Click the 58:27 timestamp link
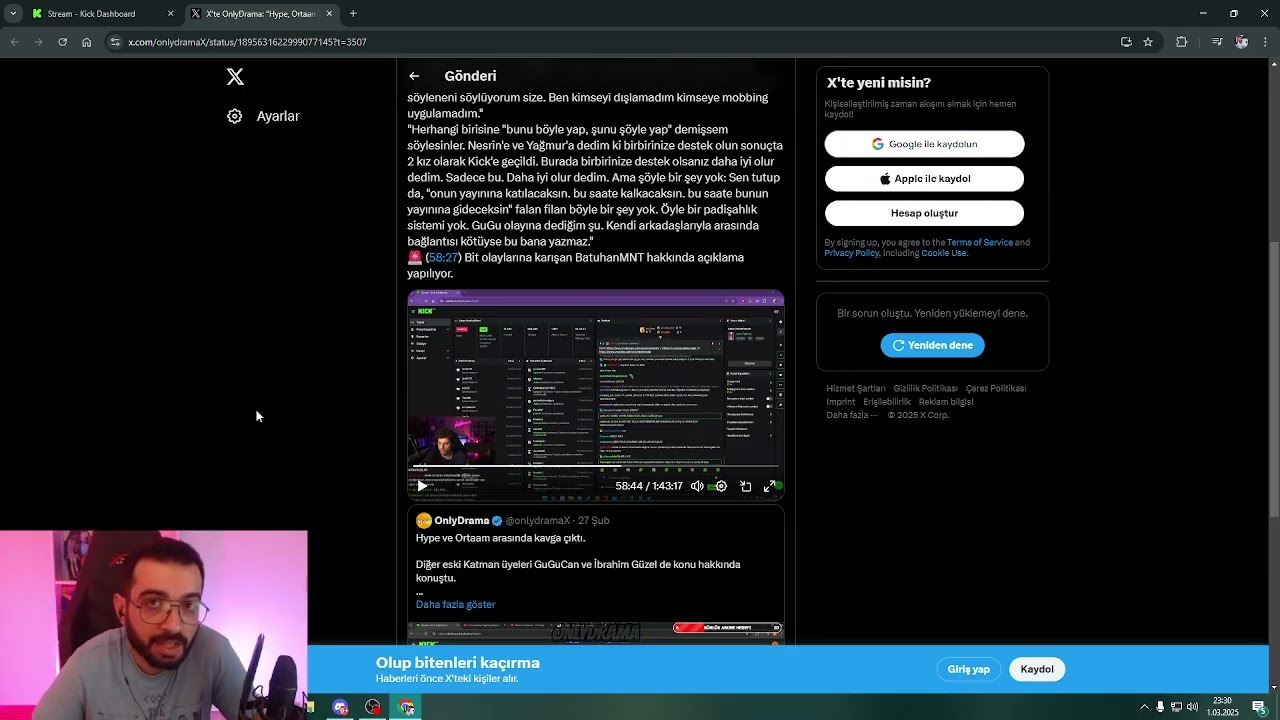 click(x=444, y=258)
